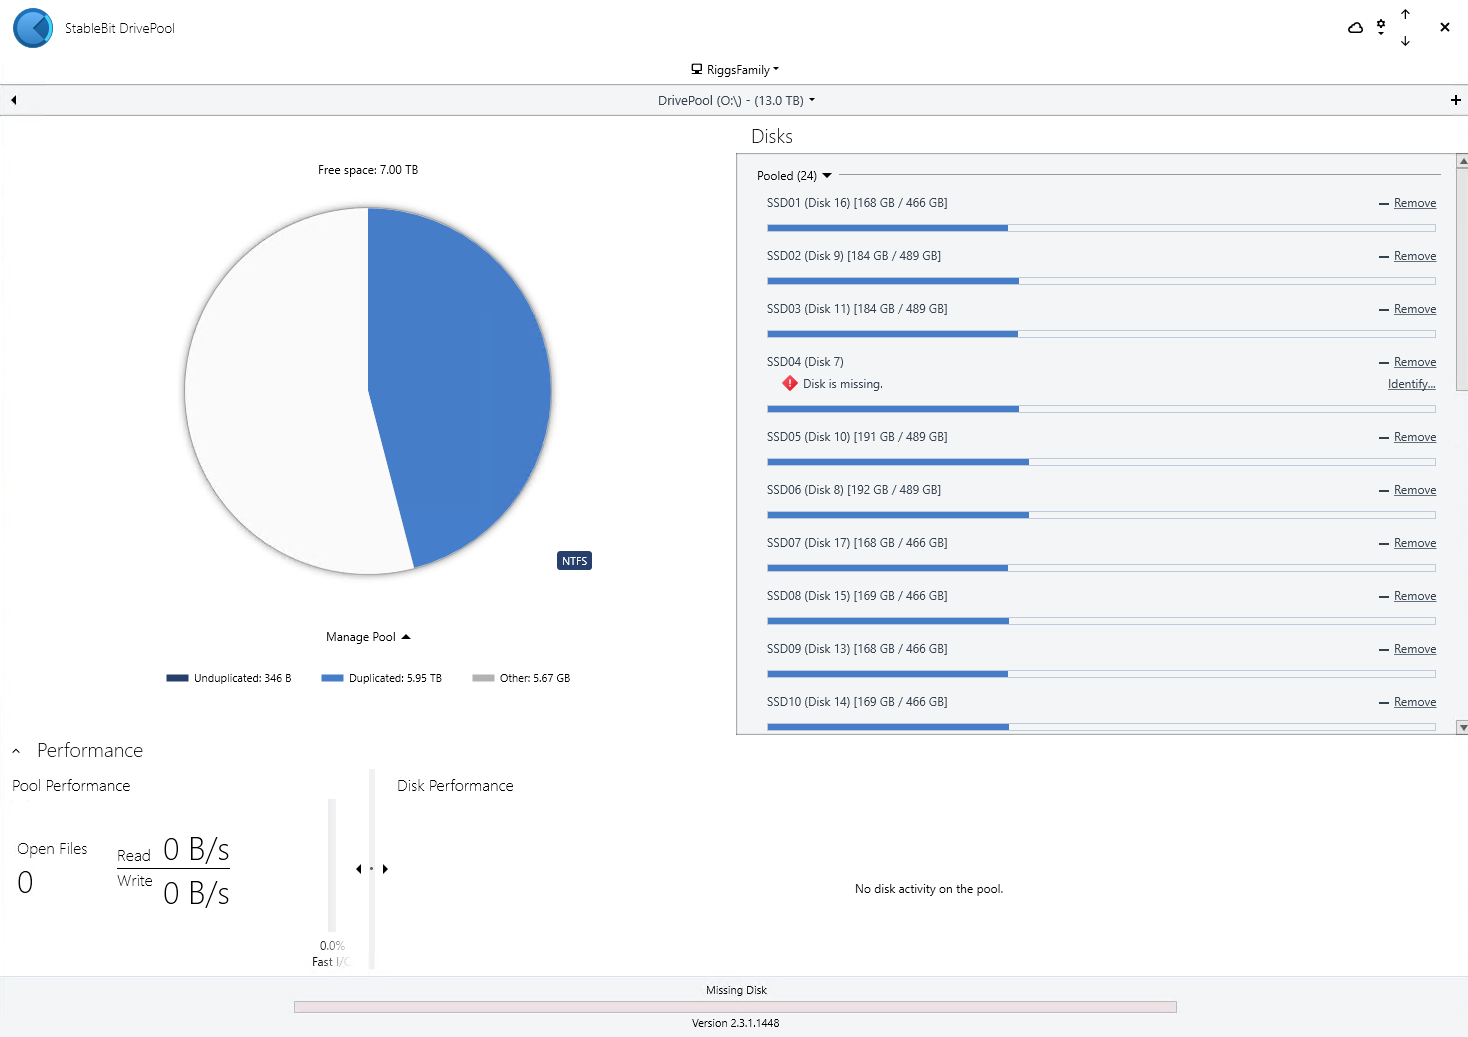Click 'Unduplicated: 346 B' legend text
Image resolution: width=1468 pixels, height=1037 pixels.
(x=243, y=678)
